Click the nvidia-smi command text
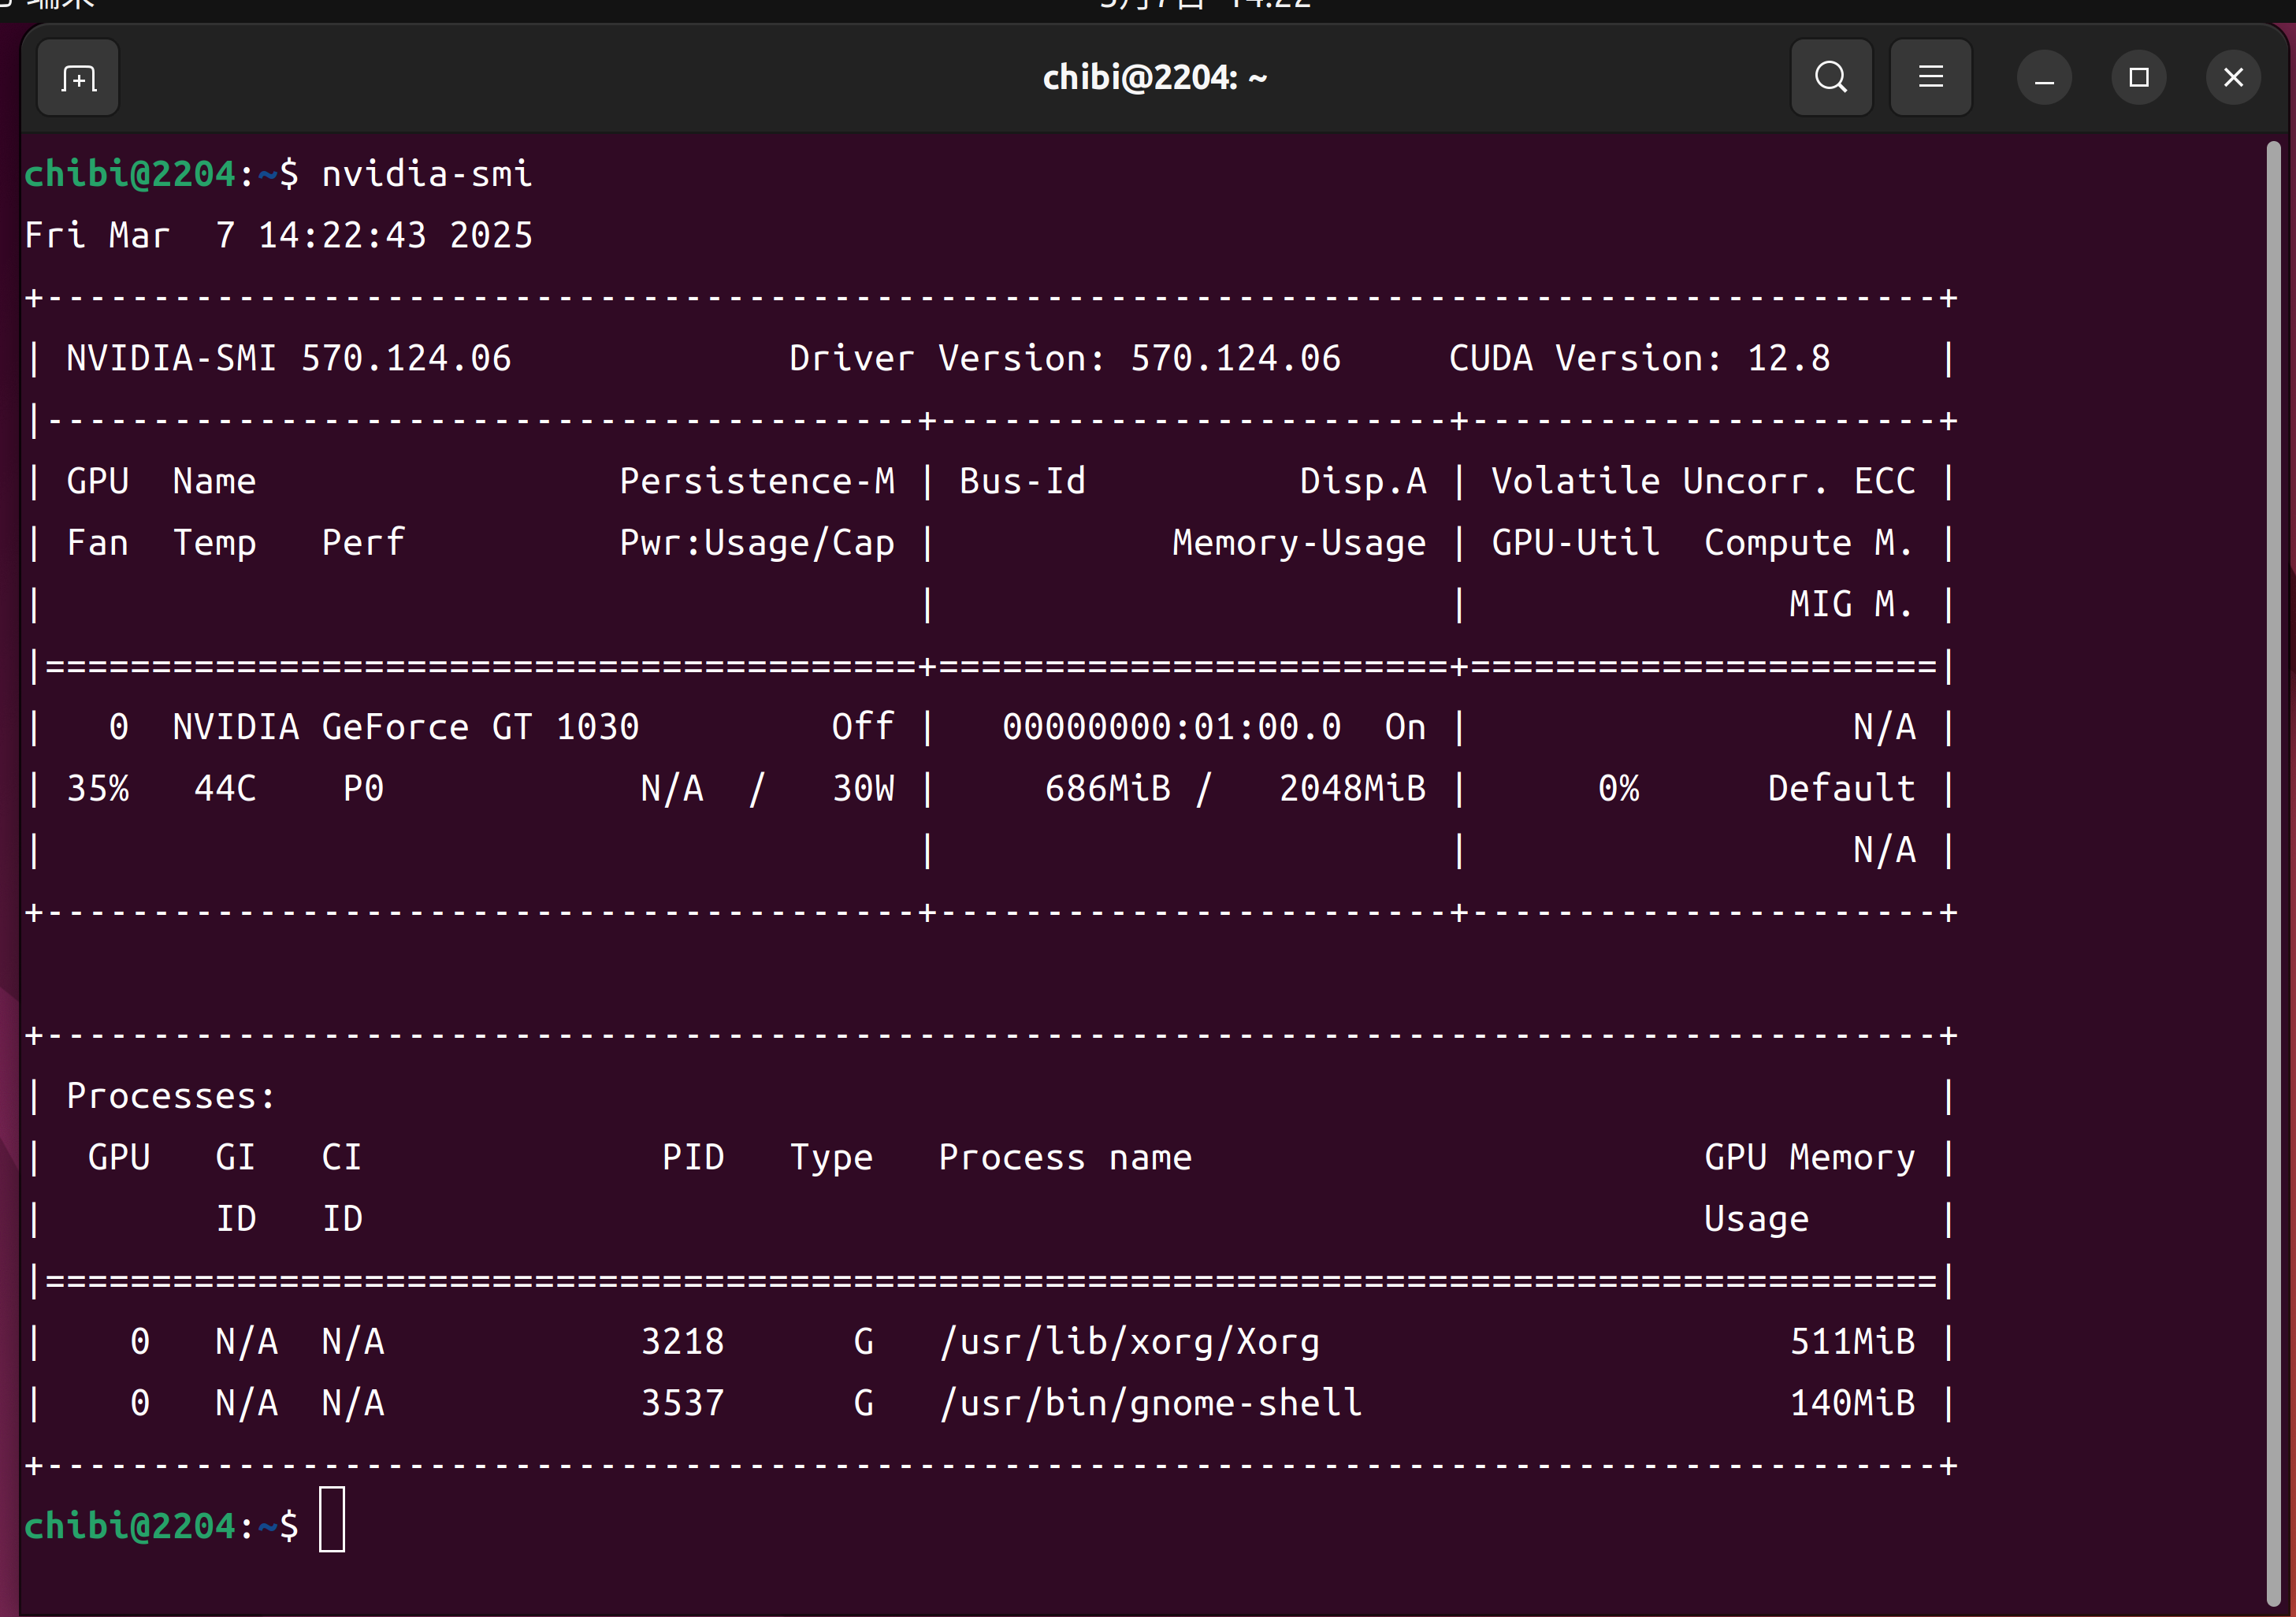The height and width of the screenshot is (1617, 2296). pyautogui.click(x=426, y=174)
